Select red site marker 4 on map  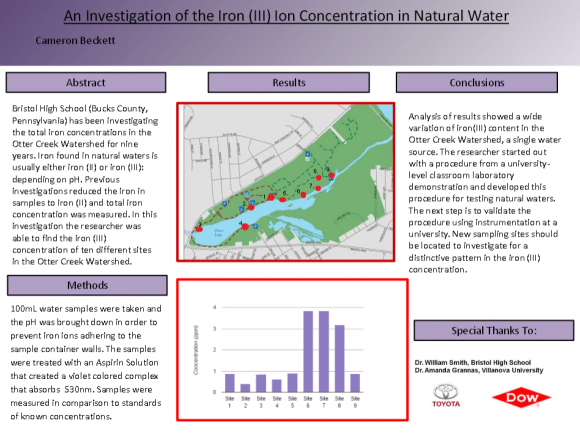(245, 227)
